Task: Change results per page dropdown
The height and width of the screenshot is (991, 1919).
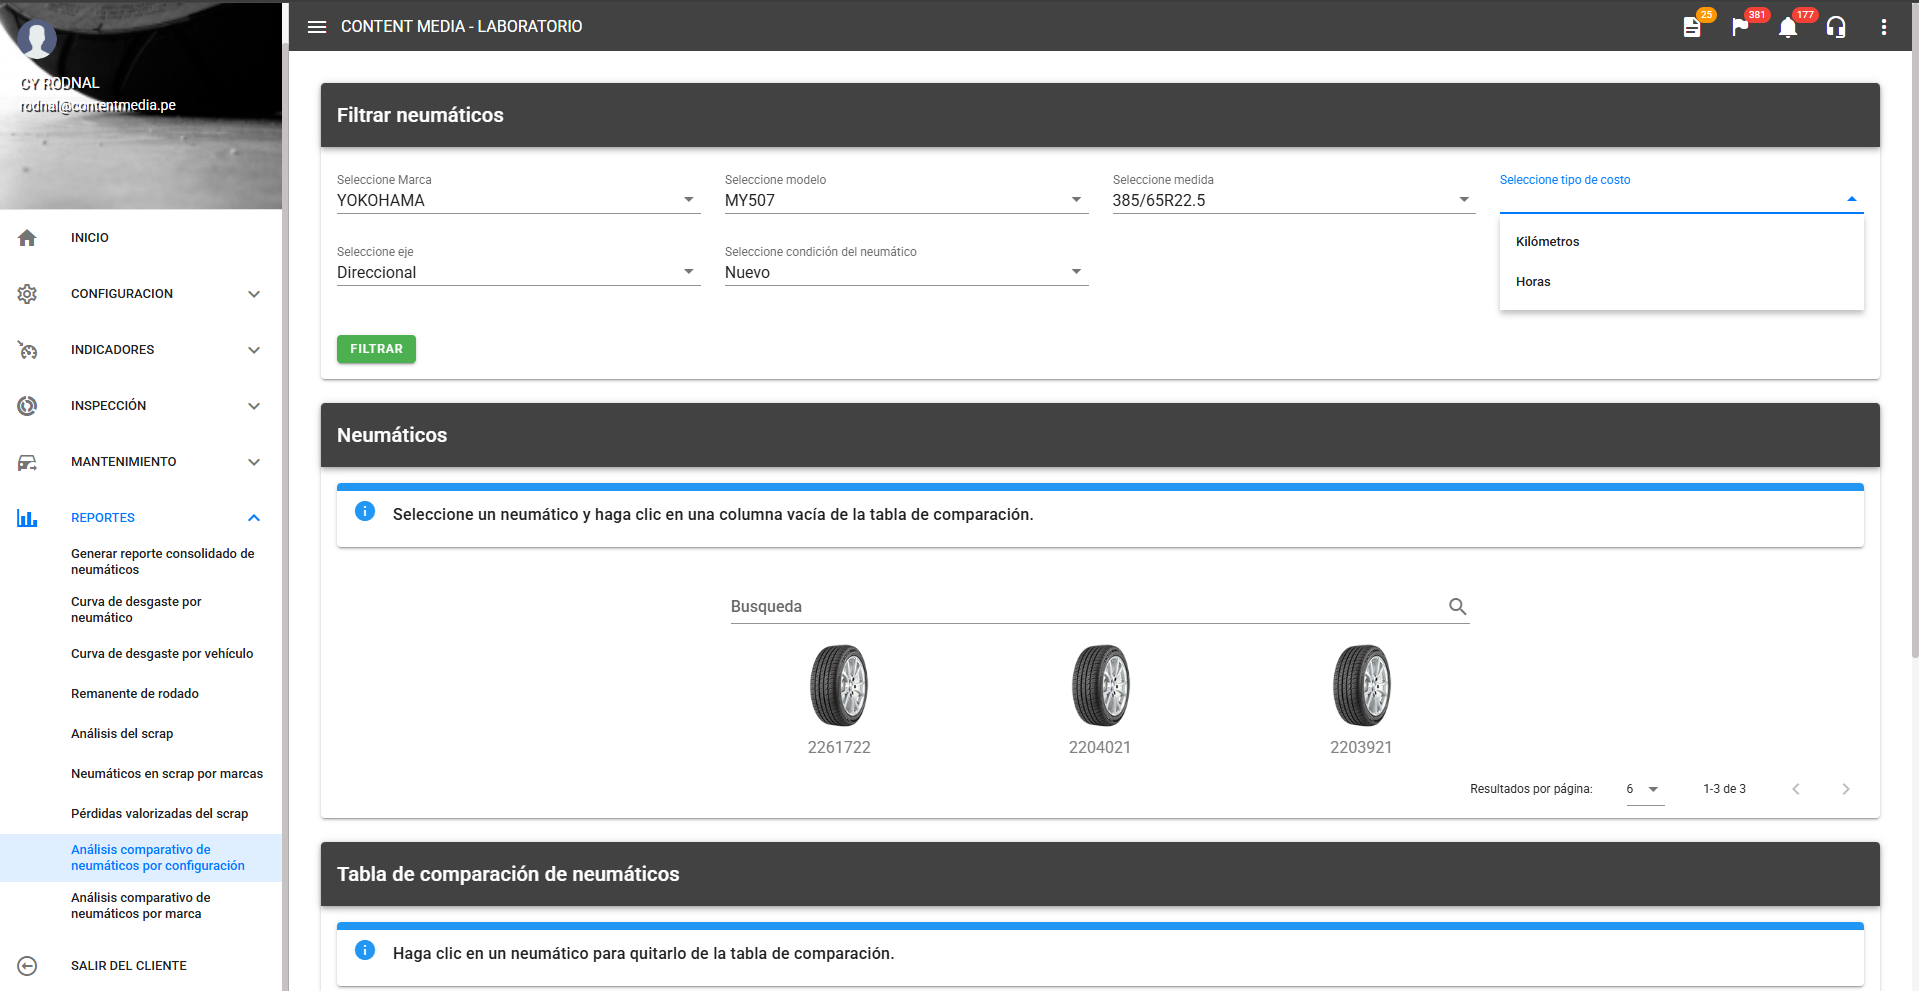Action: tap(1643, 789)
